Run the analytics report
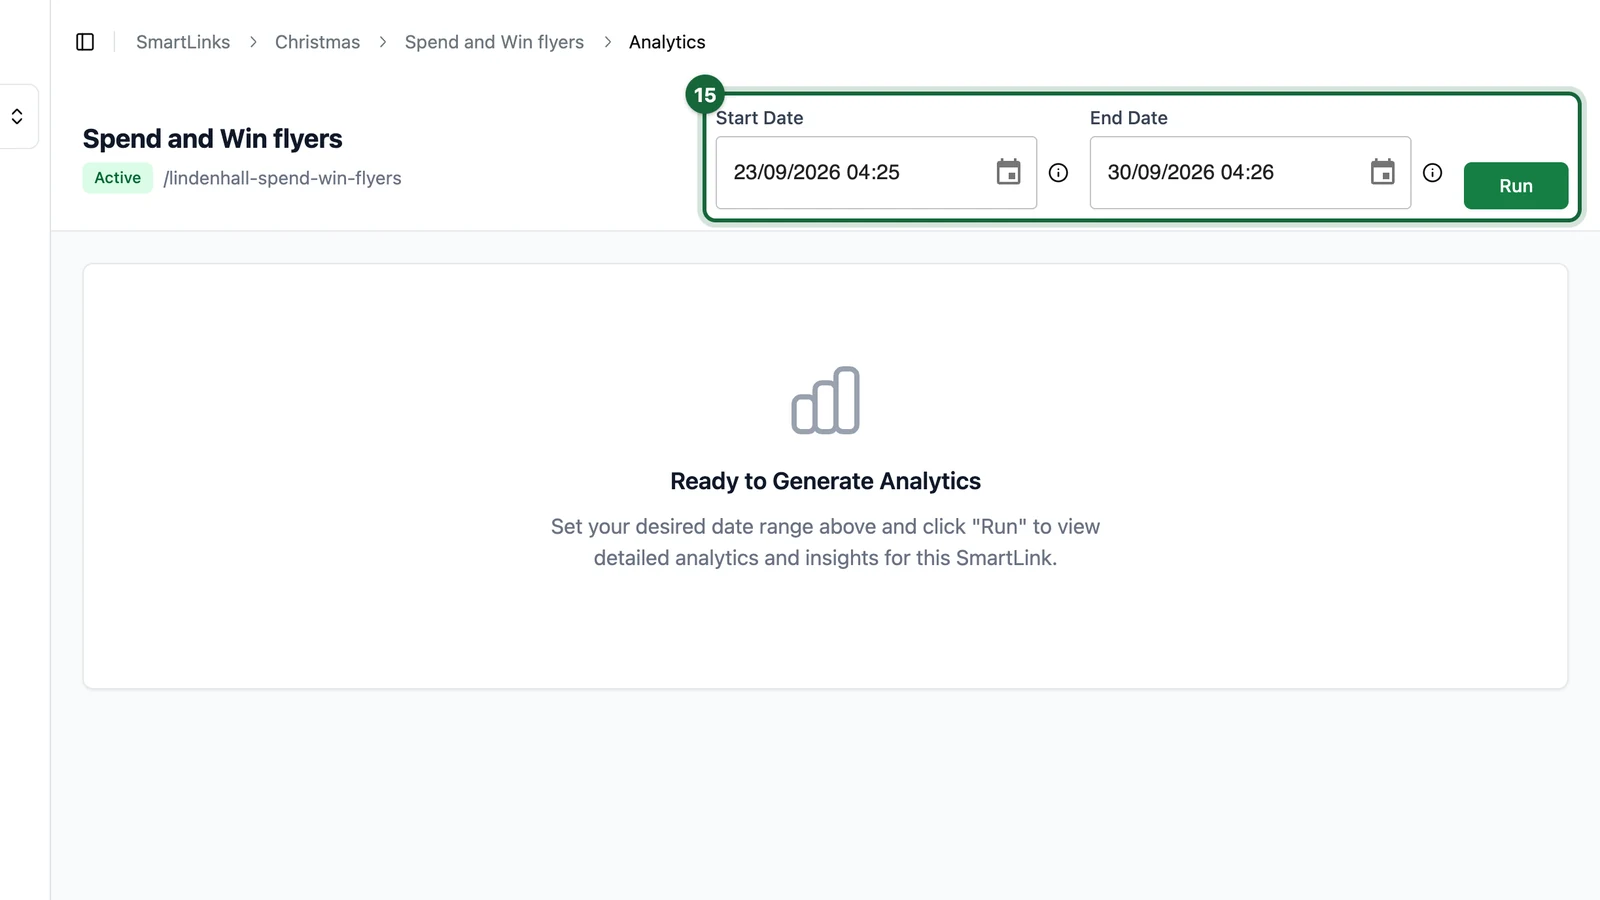The width and height of the screenshot is (1600, 900). click(1515, 186)
